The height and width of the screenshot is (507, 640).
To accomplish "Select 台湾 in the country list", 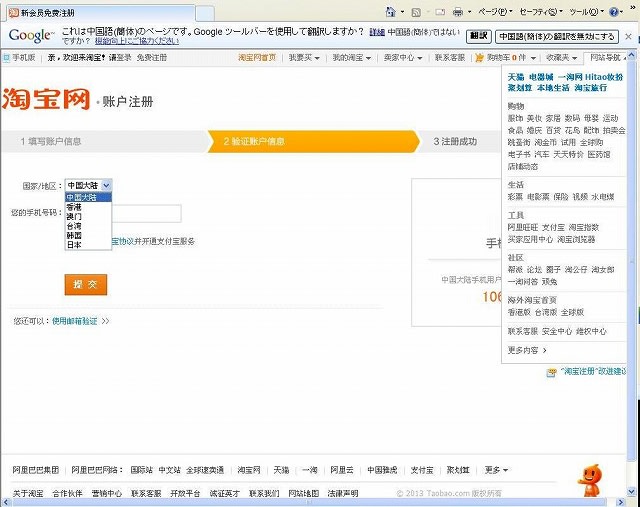I will tap(88, 226).
